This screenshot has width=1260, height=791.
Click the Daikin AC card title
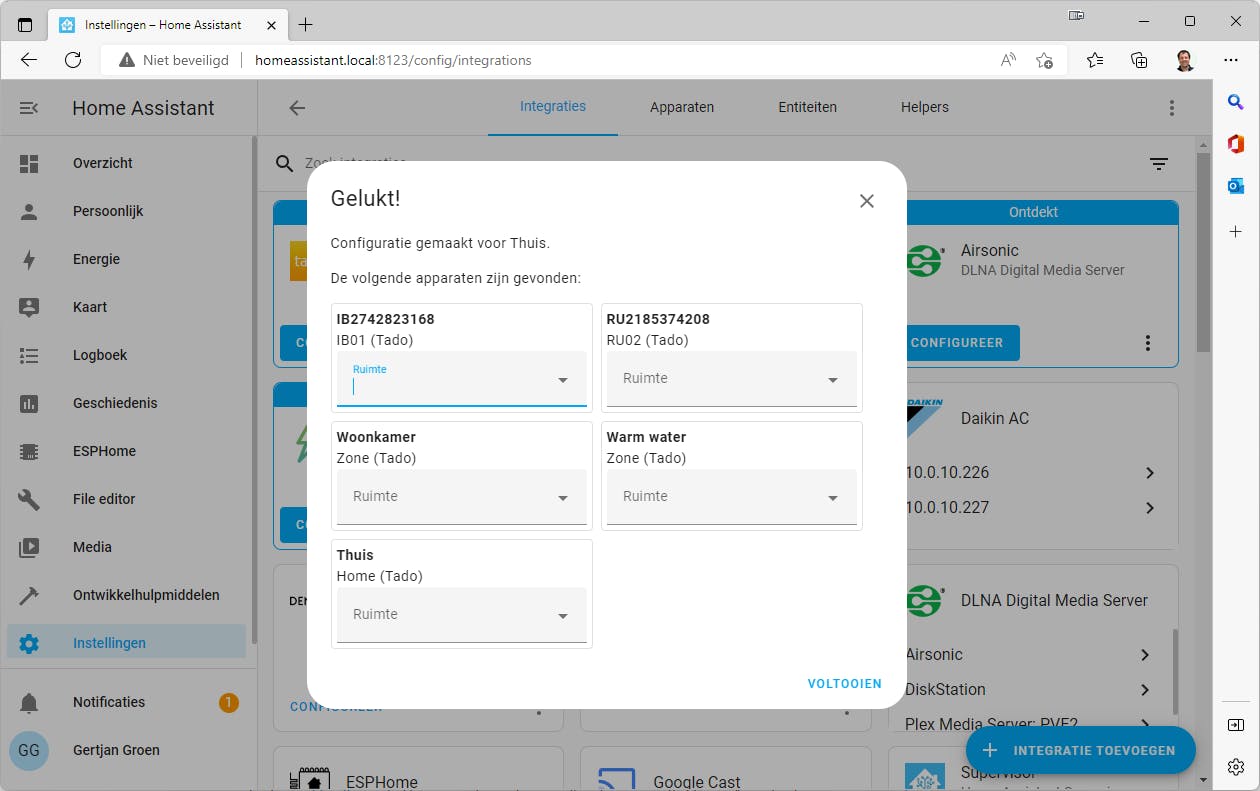995,418
